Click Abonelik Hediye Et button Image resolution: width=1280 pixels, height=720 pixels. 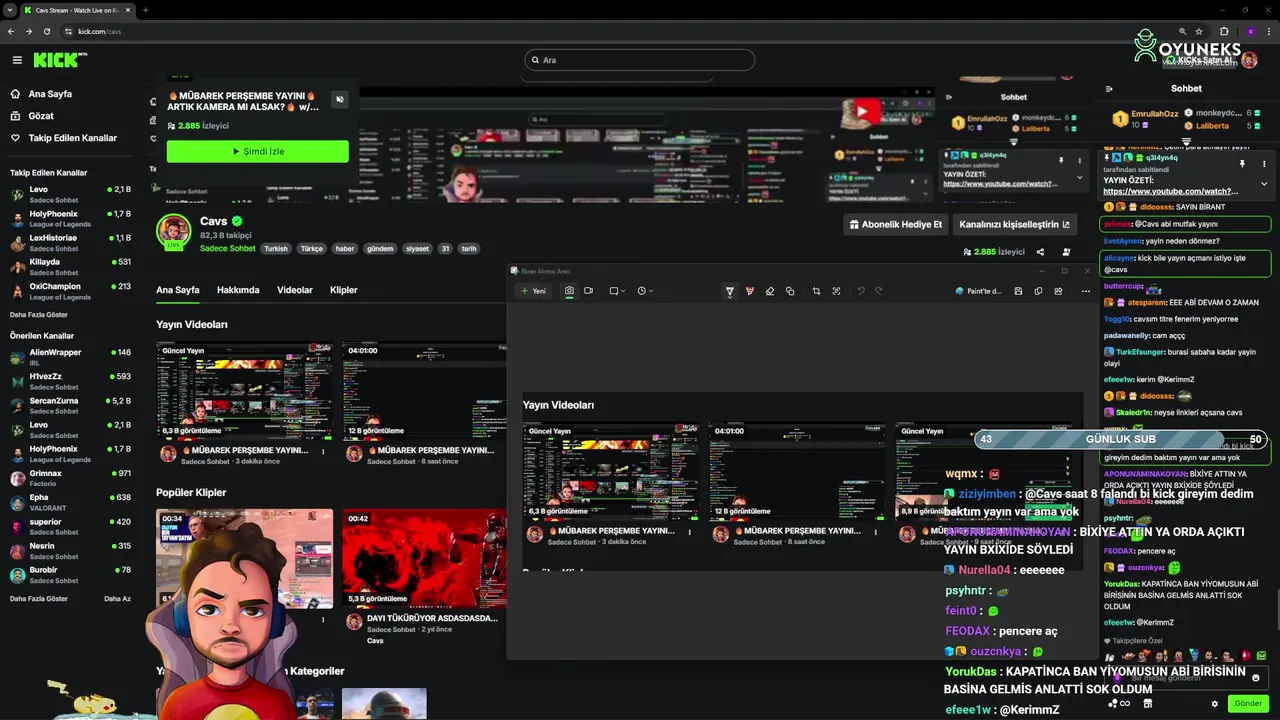click(x=895, y=225)
